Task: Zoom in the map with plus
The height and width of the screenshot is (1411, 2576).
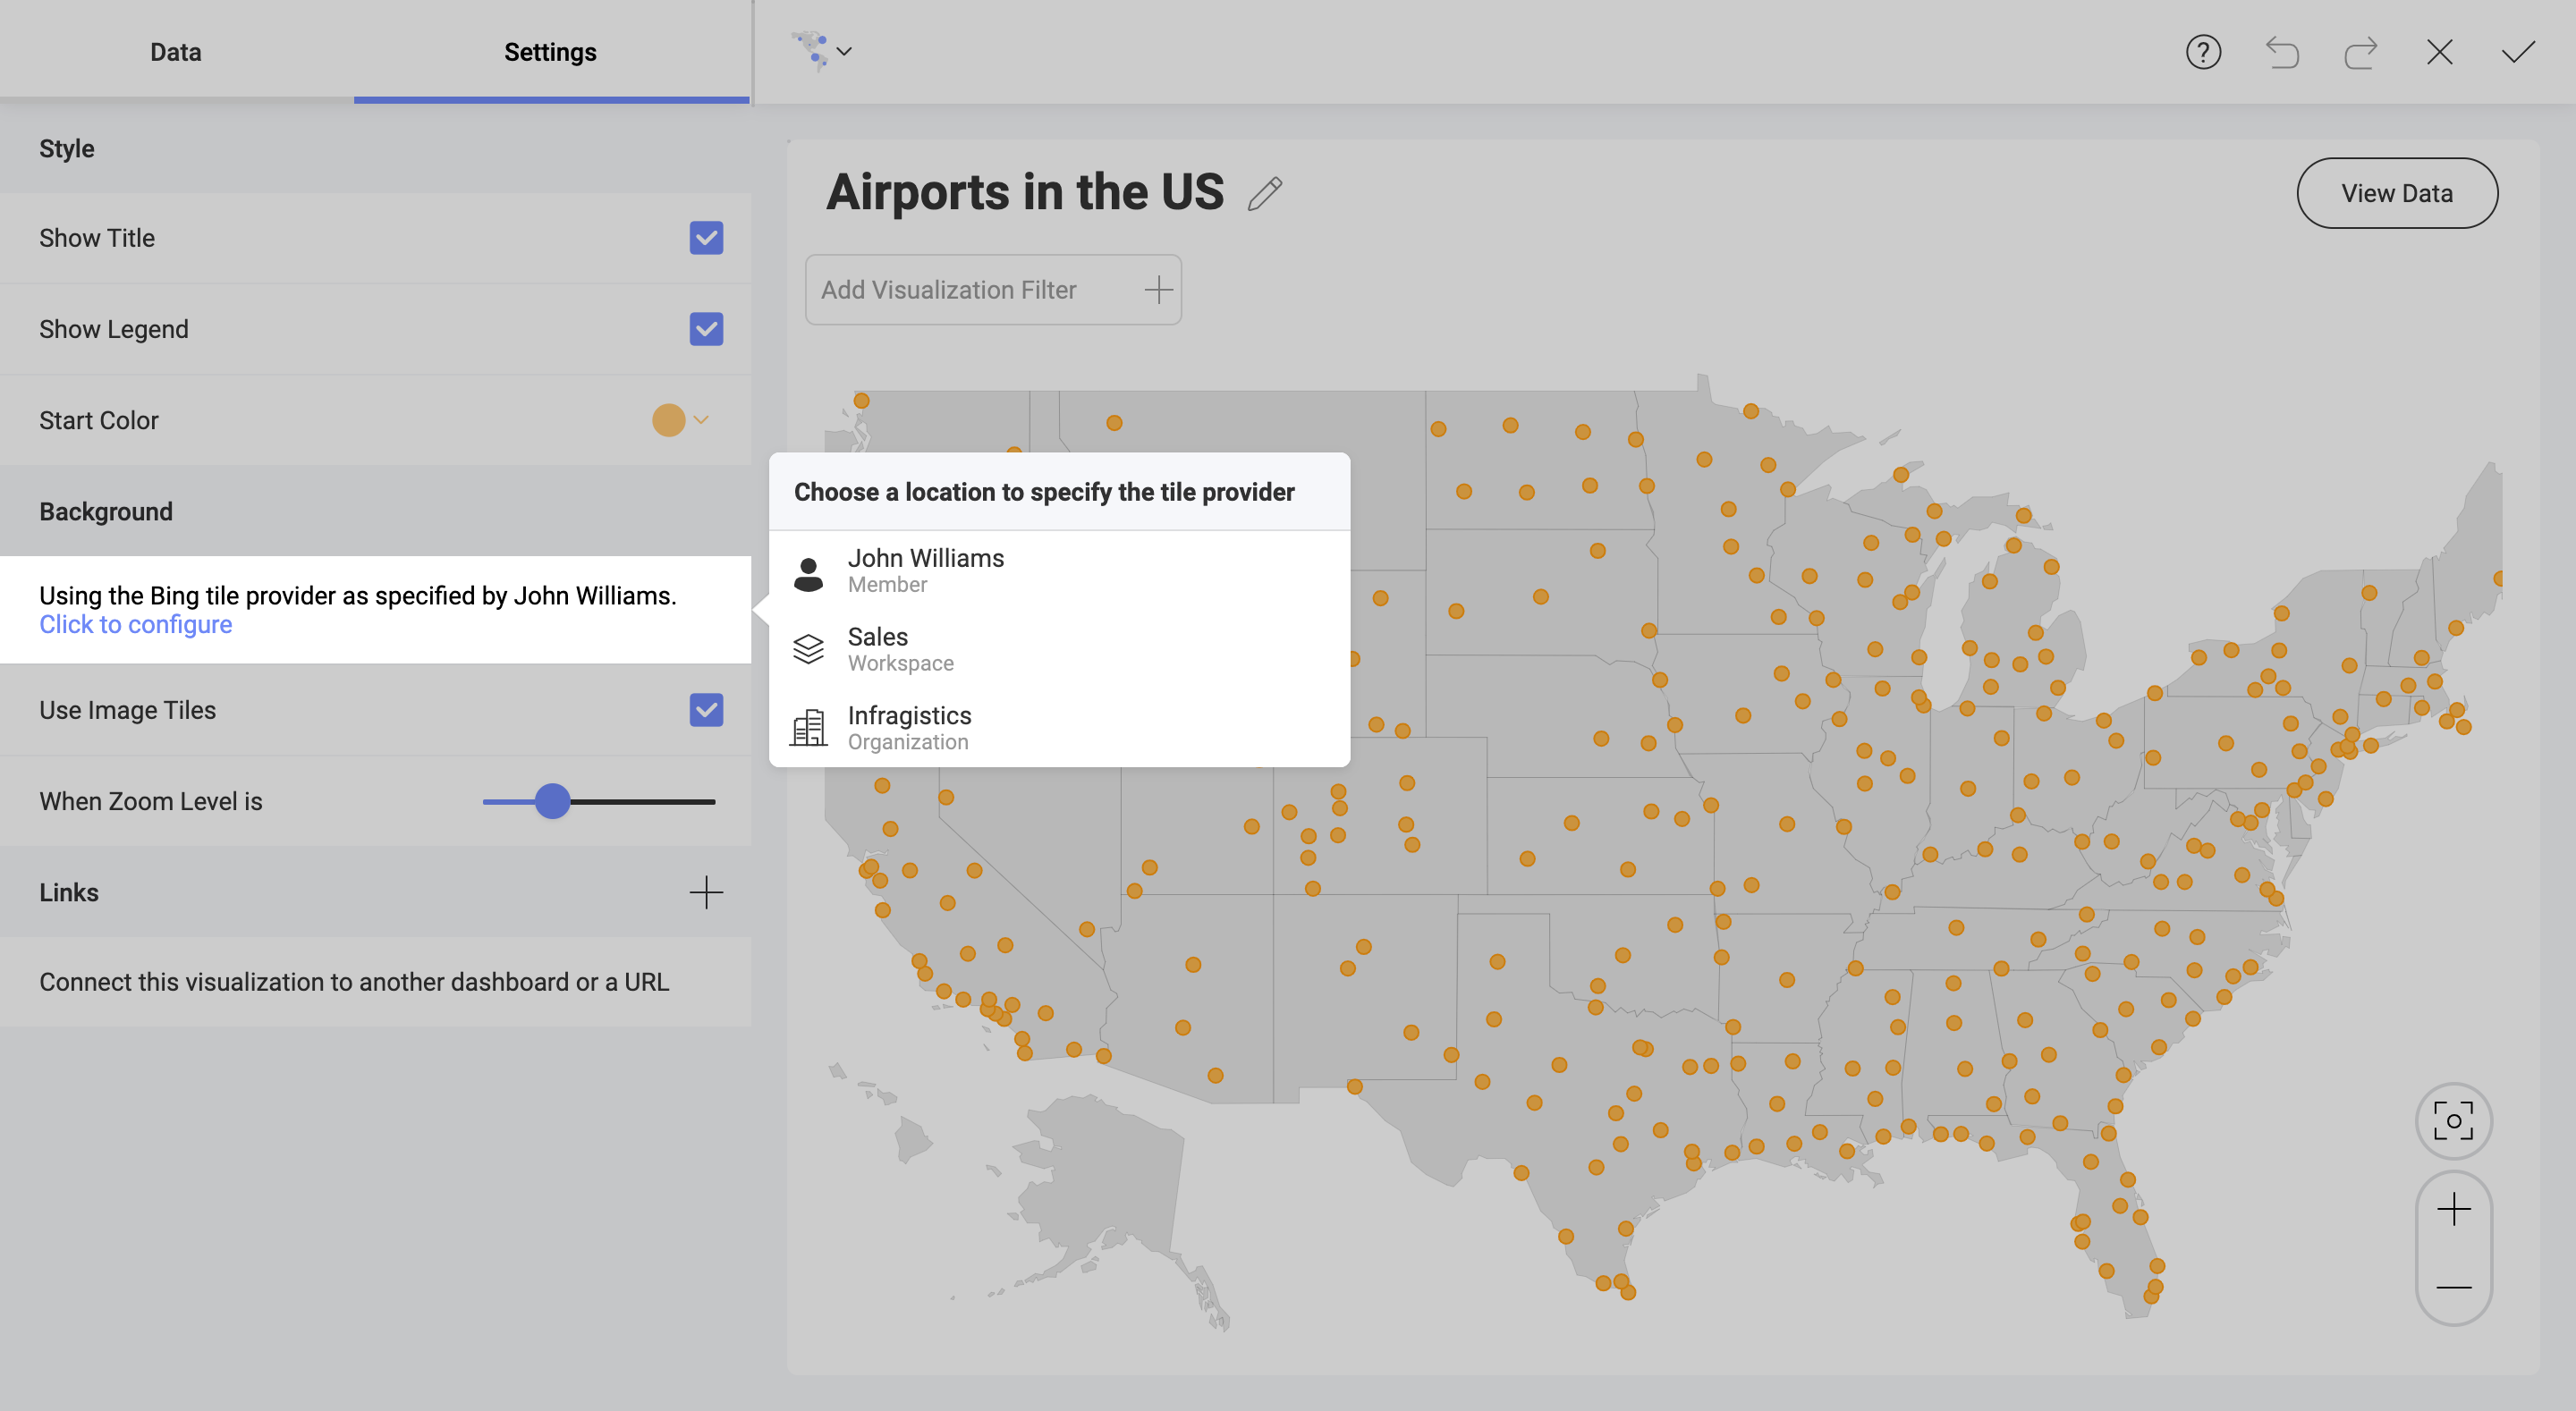Action: 2453,1210
